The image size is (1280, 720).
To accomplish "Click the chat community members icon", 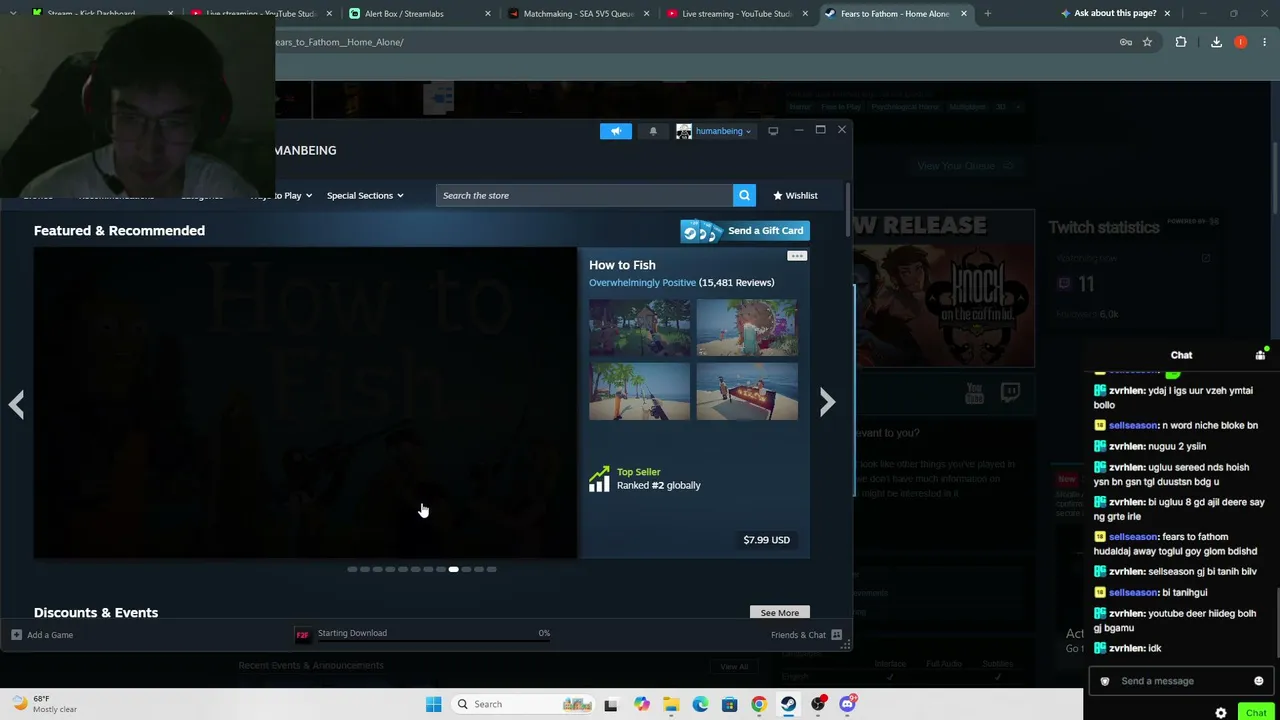I will pos(1260,355).
